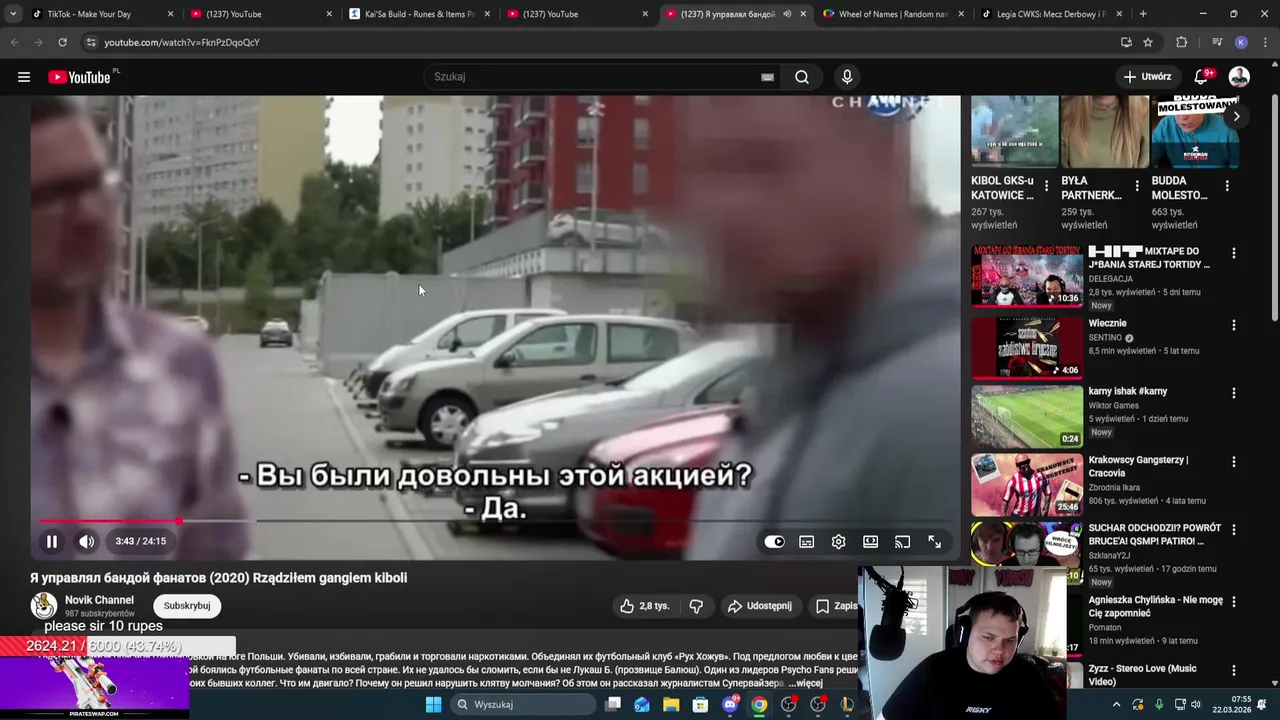Open media control icon in toolbar
1280x720 pixels.
[x=1217, y=42]
